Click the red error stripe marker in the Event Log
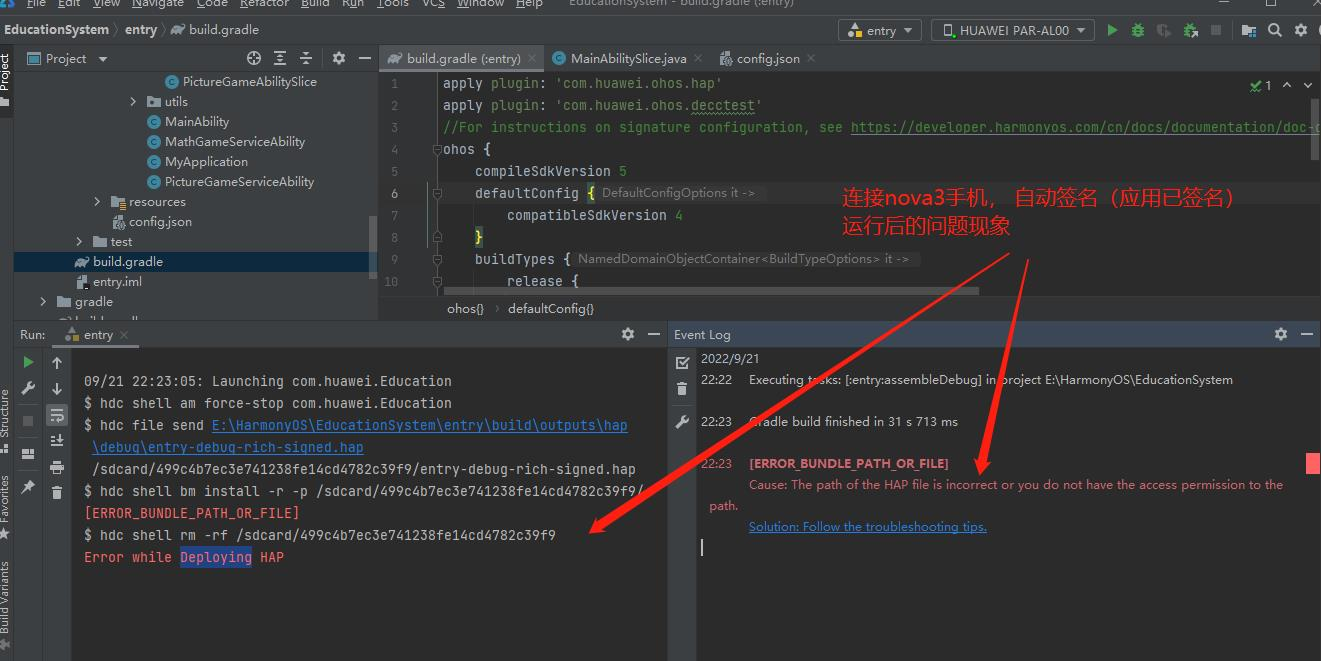This screenshot has height=661, width=1321. (x=1313, y=463)
